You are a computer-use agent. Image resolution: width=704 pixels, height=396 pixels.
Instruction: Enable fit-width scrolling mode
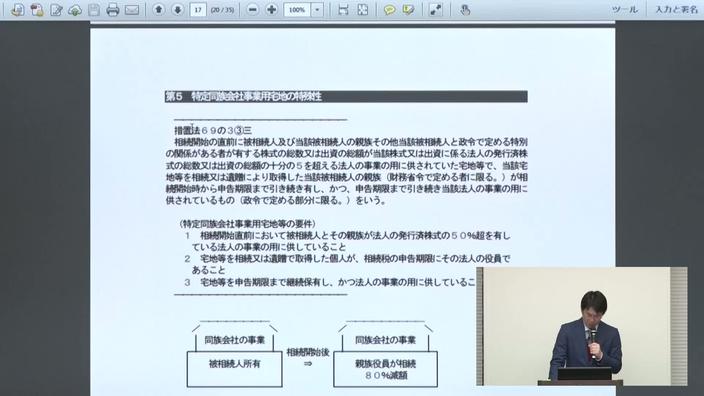coord(343,10)
